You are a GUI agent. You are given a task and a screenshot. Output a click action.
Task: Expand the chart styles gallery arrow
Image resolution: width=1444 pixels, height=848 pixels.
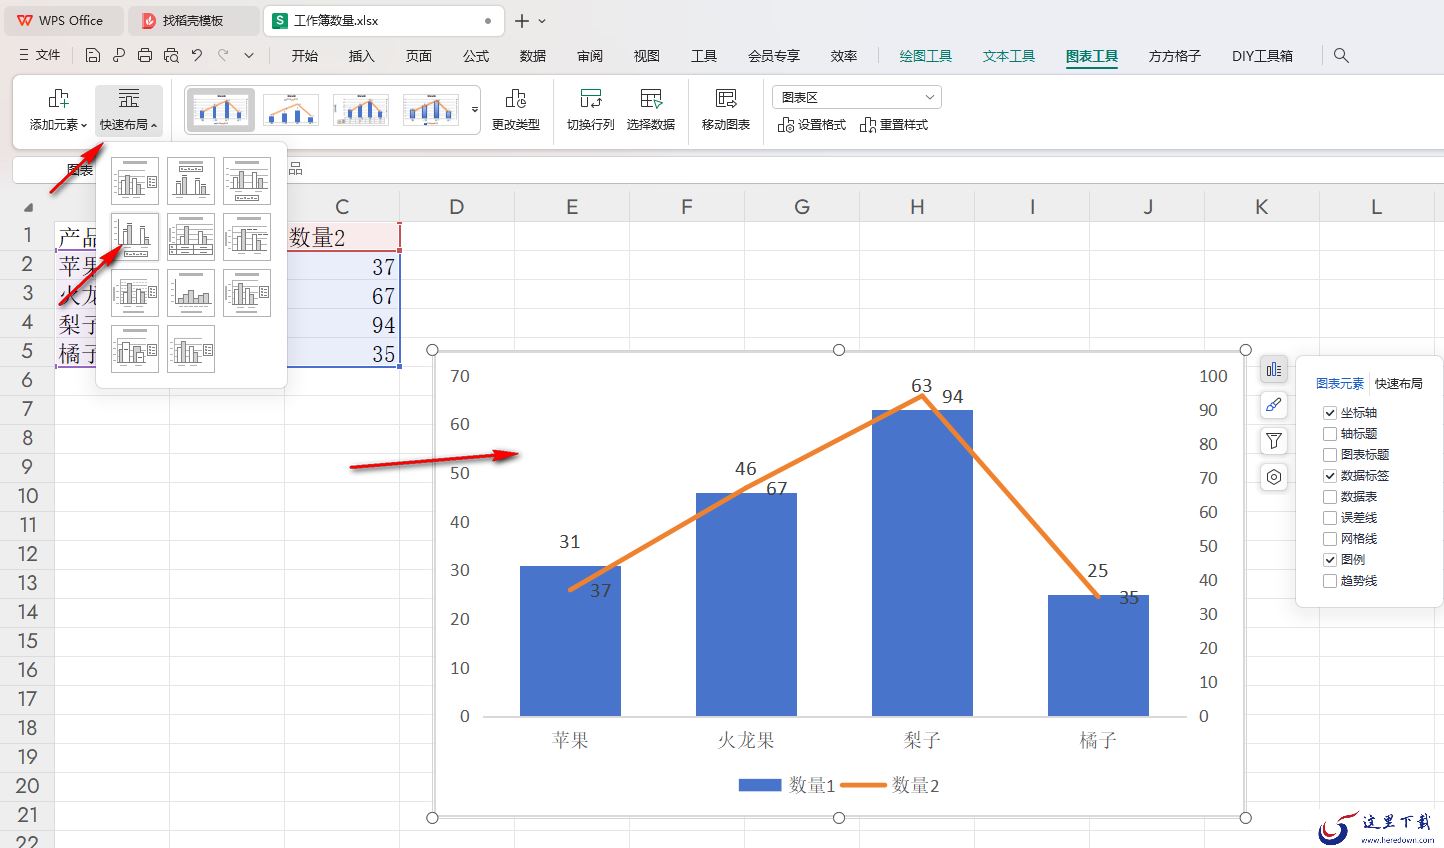pyautogui.click(x=475, y=110)
